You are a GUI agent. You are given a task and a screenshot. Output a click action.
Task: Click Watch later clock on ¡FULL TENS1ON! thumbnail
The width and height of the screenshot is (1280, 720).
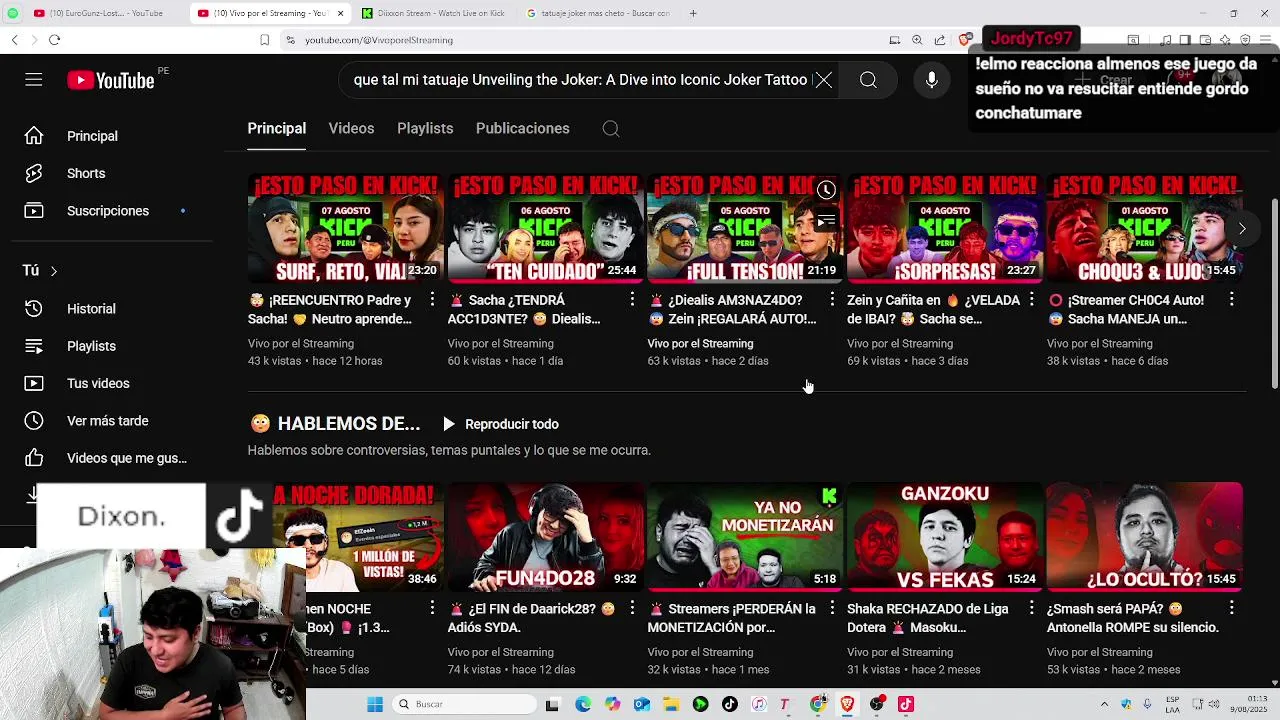pyautogui.click(x=826, y=190)
